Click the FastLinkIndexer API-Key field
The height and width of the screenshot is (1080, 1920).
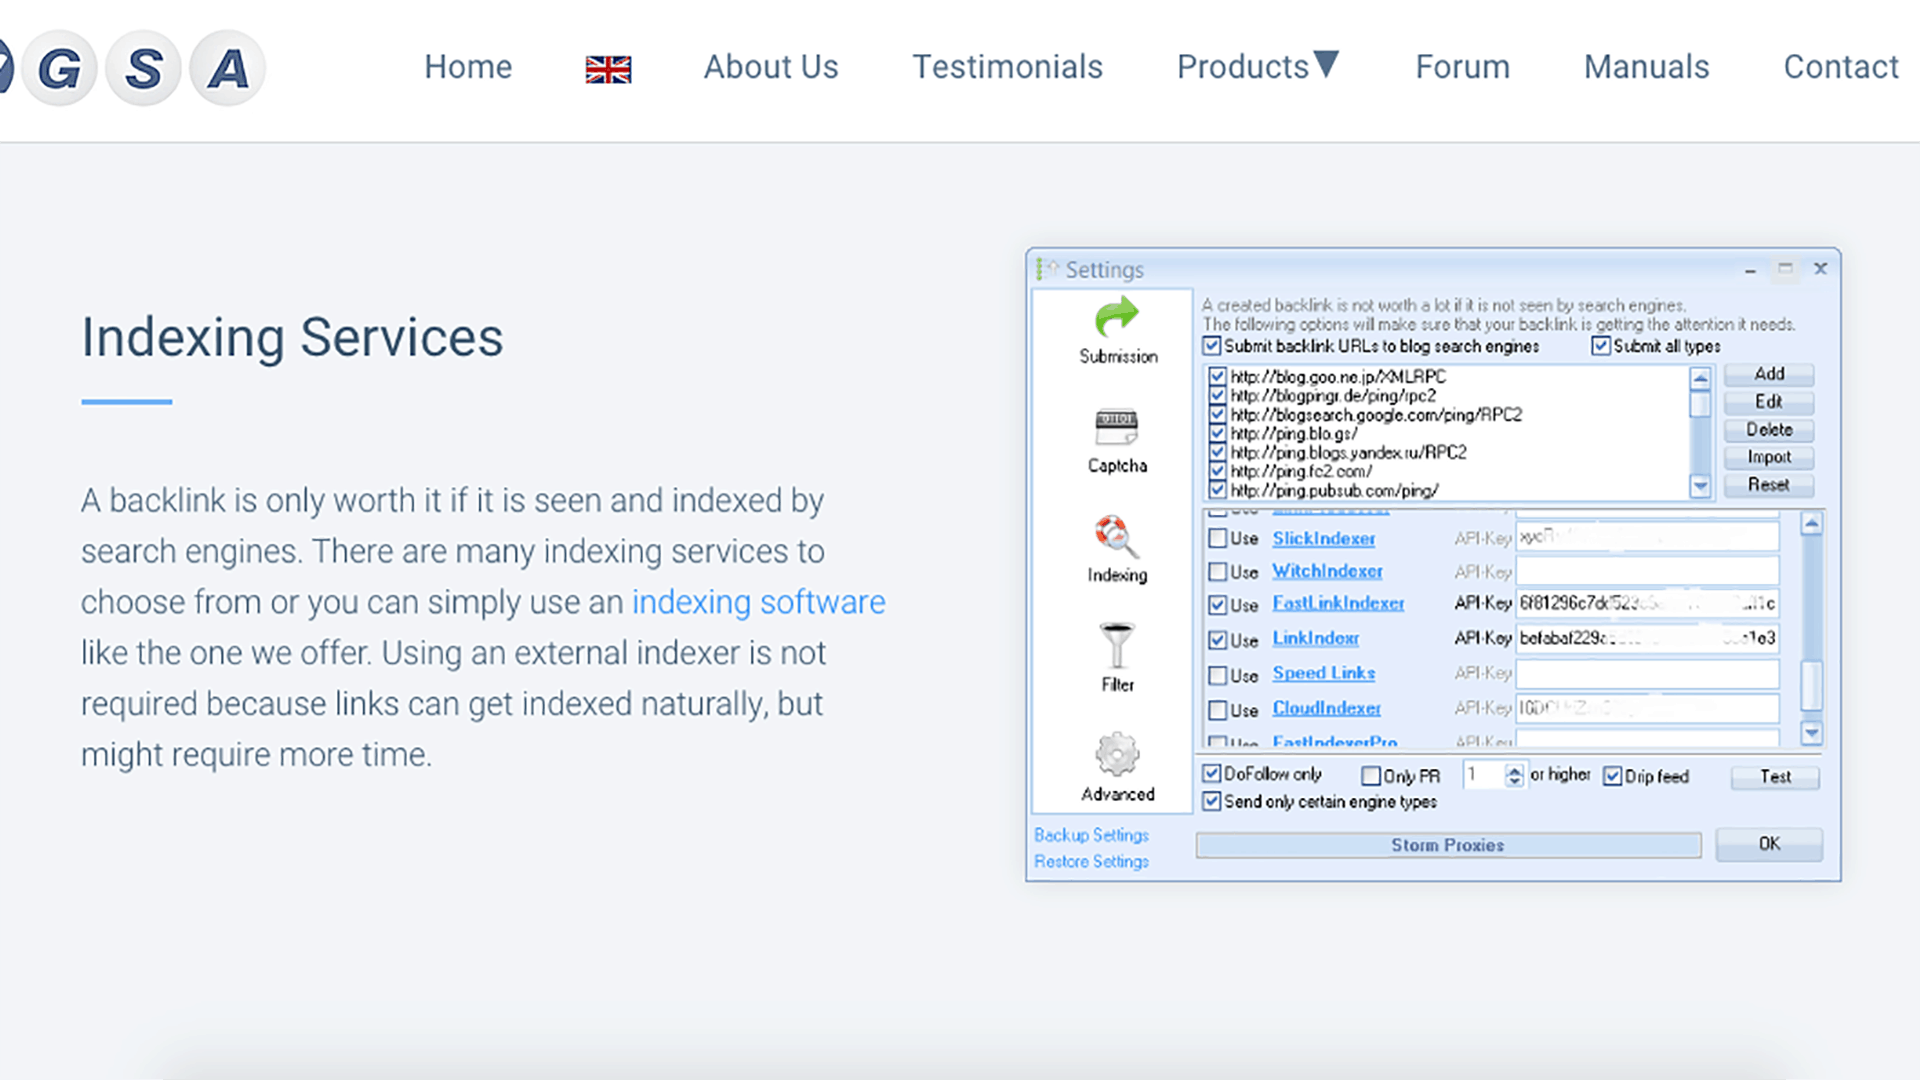tap(1647, 604)
